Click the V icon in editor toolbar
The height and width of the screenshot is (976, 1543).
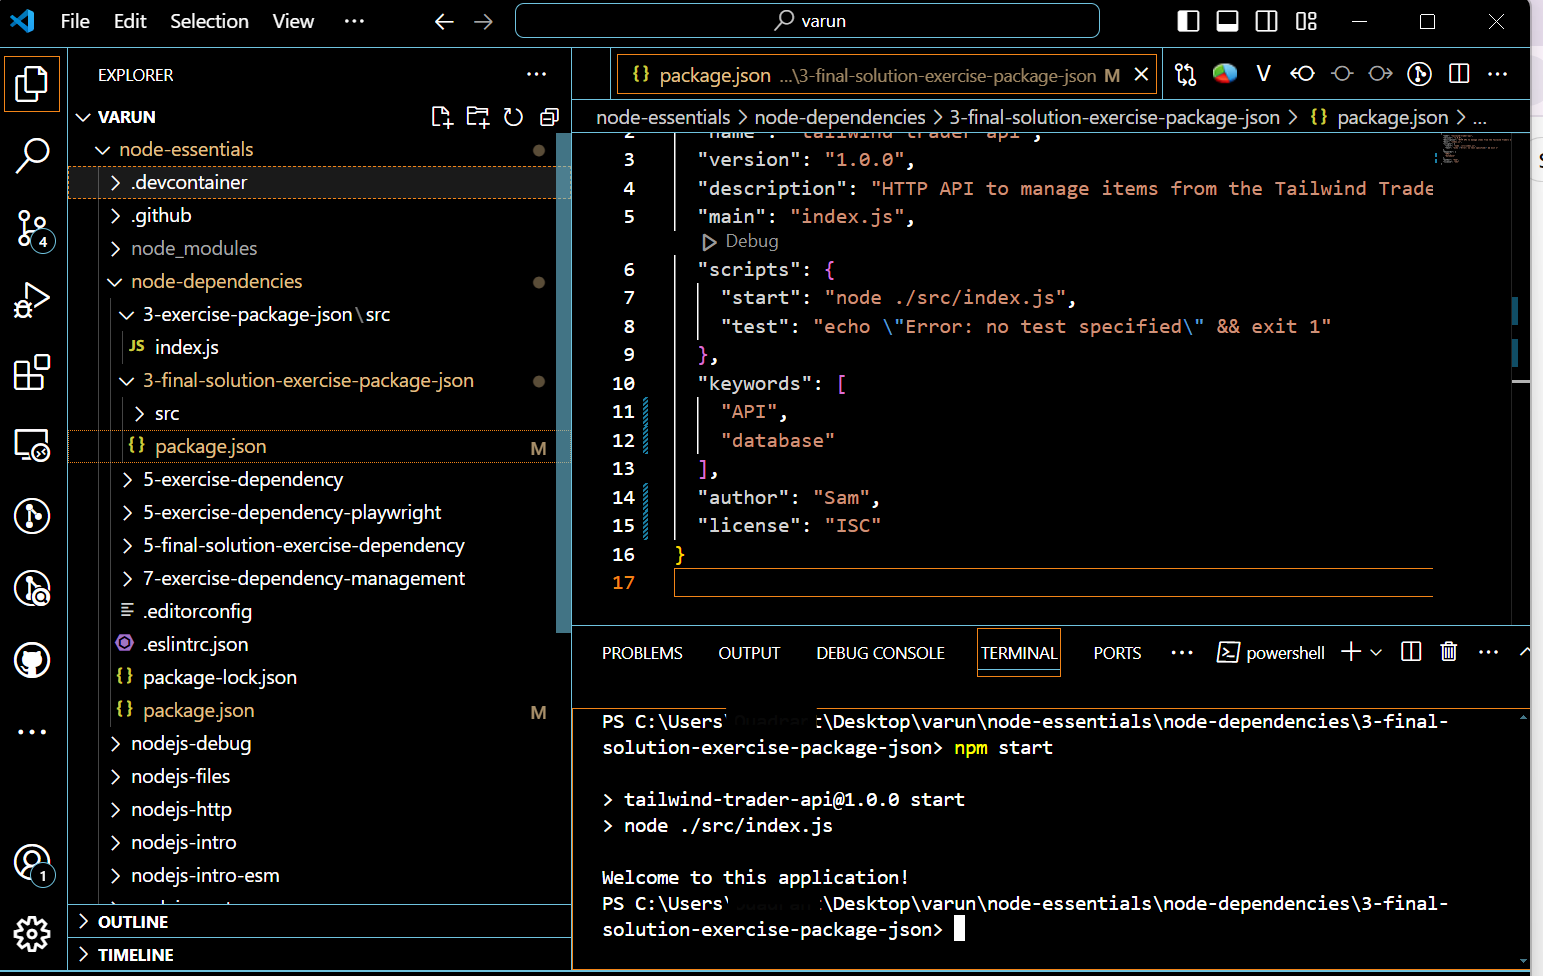click(x=1263, y=73)
